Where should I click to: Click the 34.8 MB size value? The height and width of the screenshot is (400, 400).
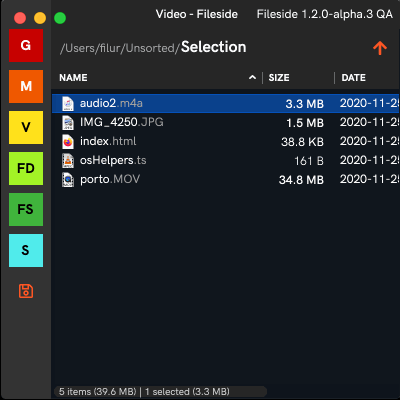pyautogui.click(x=301, y=180)
